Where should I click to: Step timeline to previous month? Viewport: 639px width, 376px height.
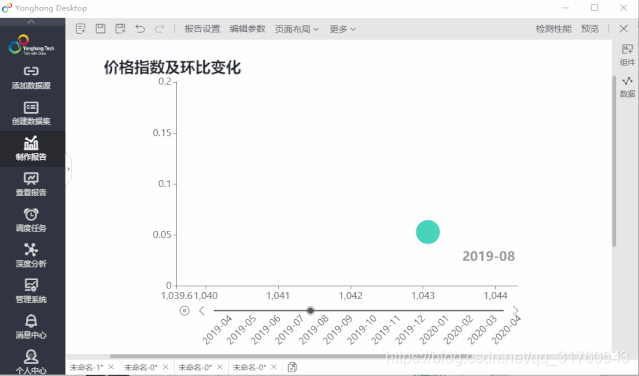pos(202,311)
